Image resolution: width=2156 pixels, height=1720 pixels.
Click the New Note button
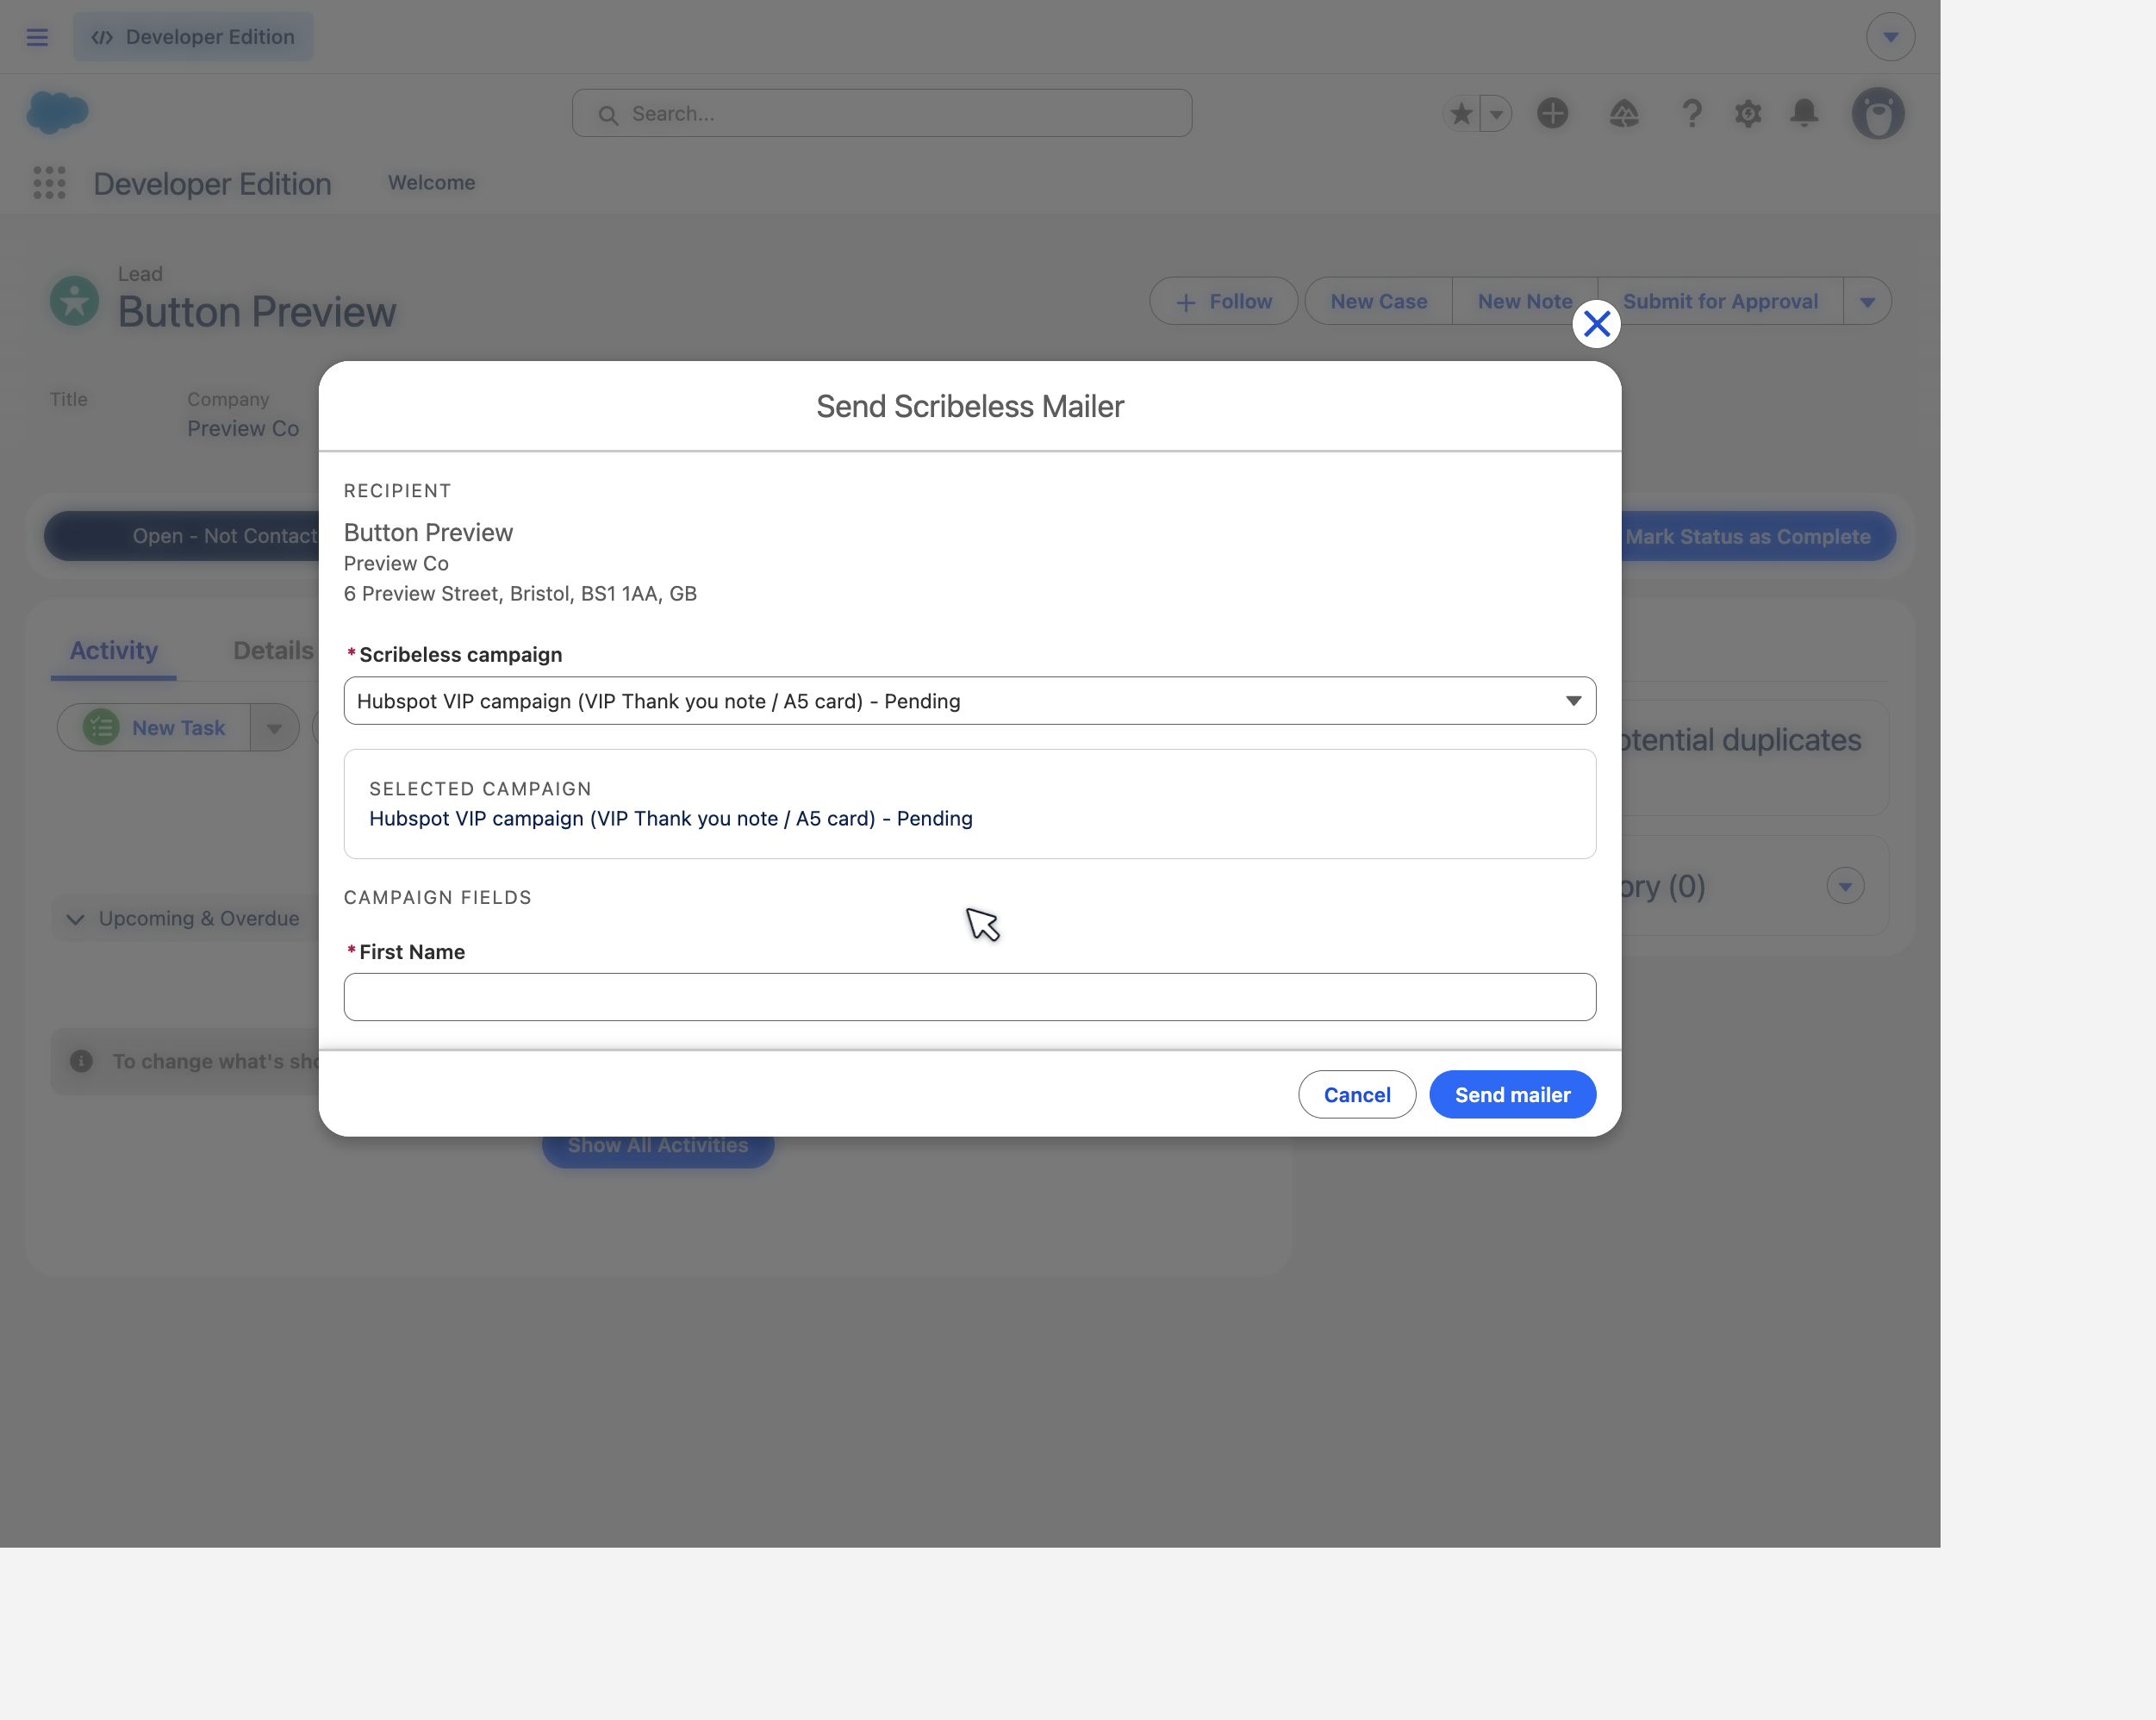coord(1524,301)
